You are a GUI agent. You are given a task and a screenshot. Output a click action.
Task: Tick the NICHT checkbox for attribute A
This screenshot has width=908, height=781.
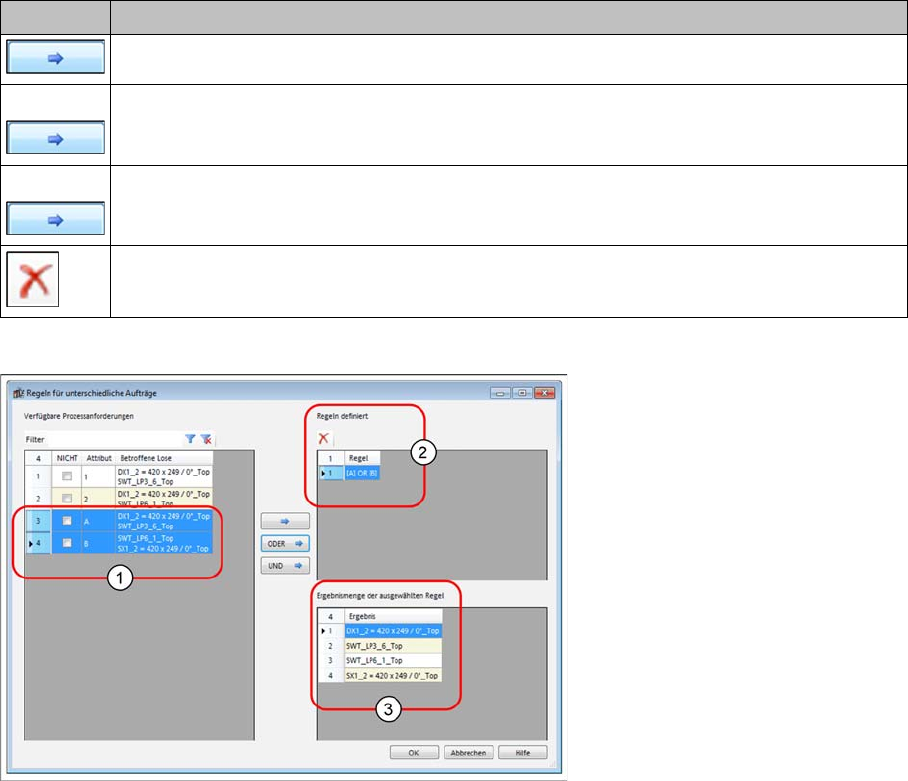point(67,520)
